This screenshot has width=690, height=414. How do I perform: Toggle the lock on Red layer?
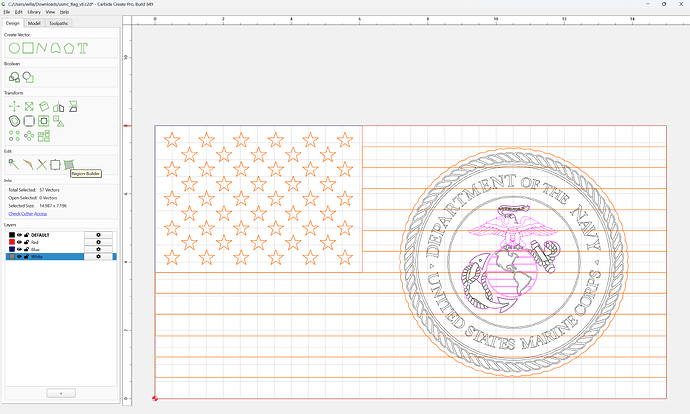pyautogui.click(x=26, y=242)
